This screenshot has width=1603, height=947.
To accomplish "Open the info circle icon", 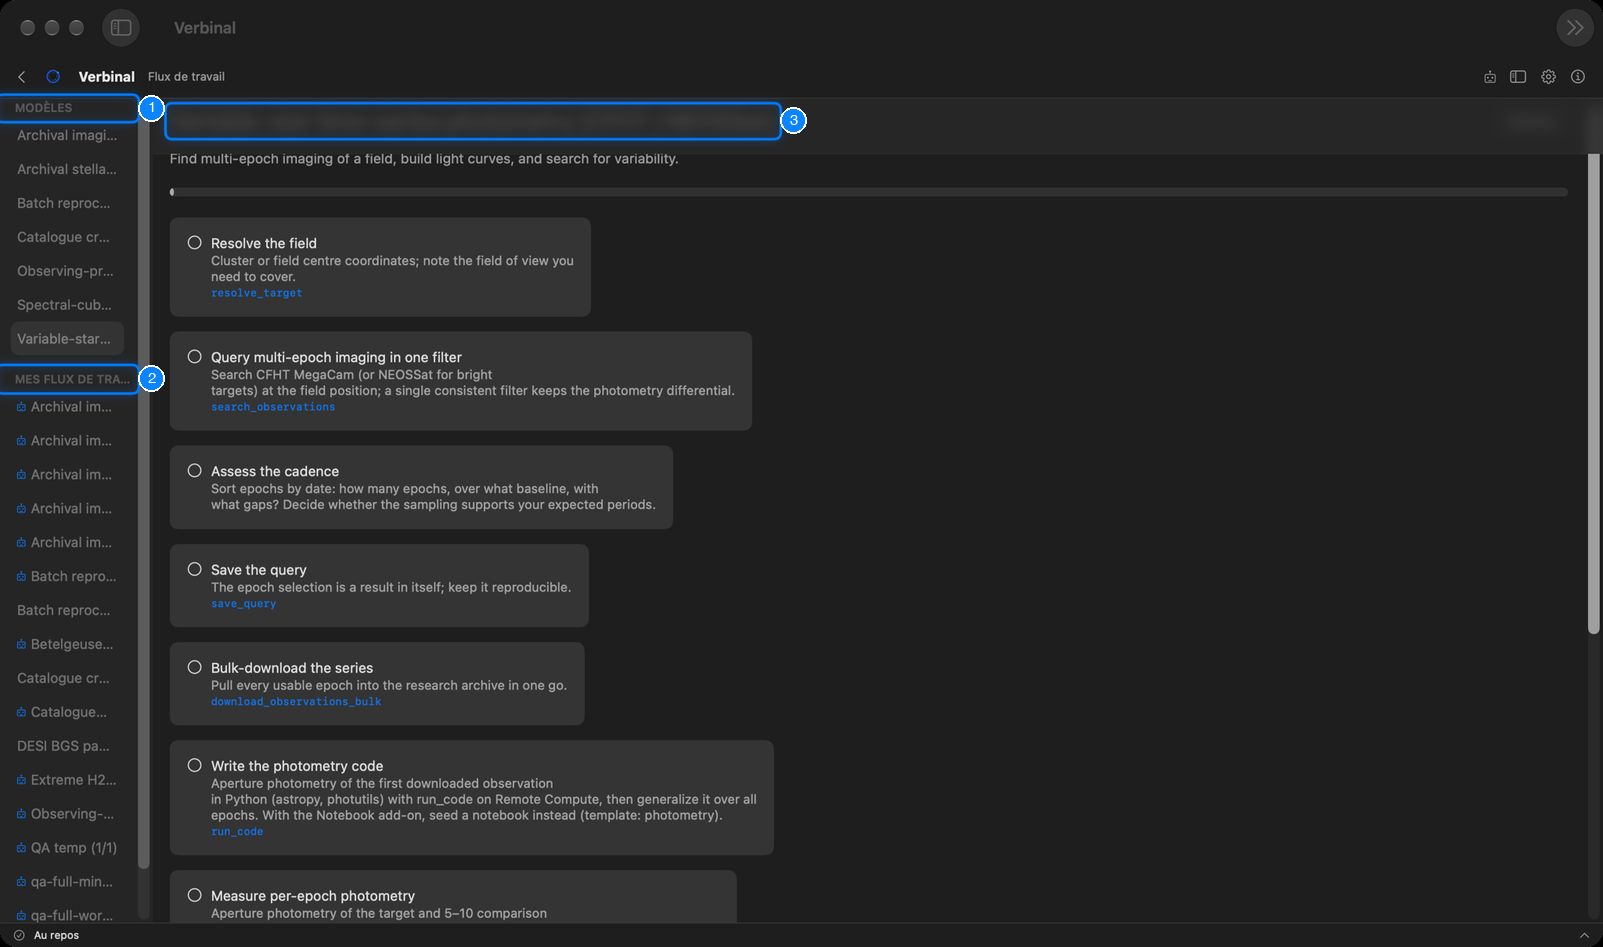I will pos(1578,77).
